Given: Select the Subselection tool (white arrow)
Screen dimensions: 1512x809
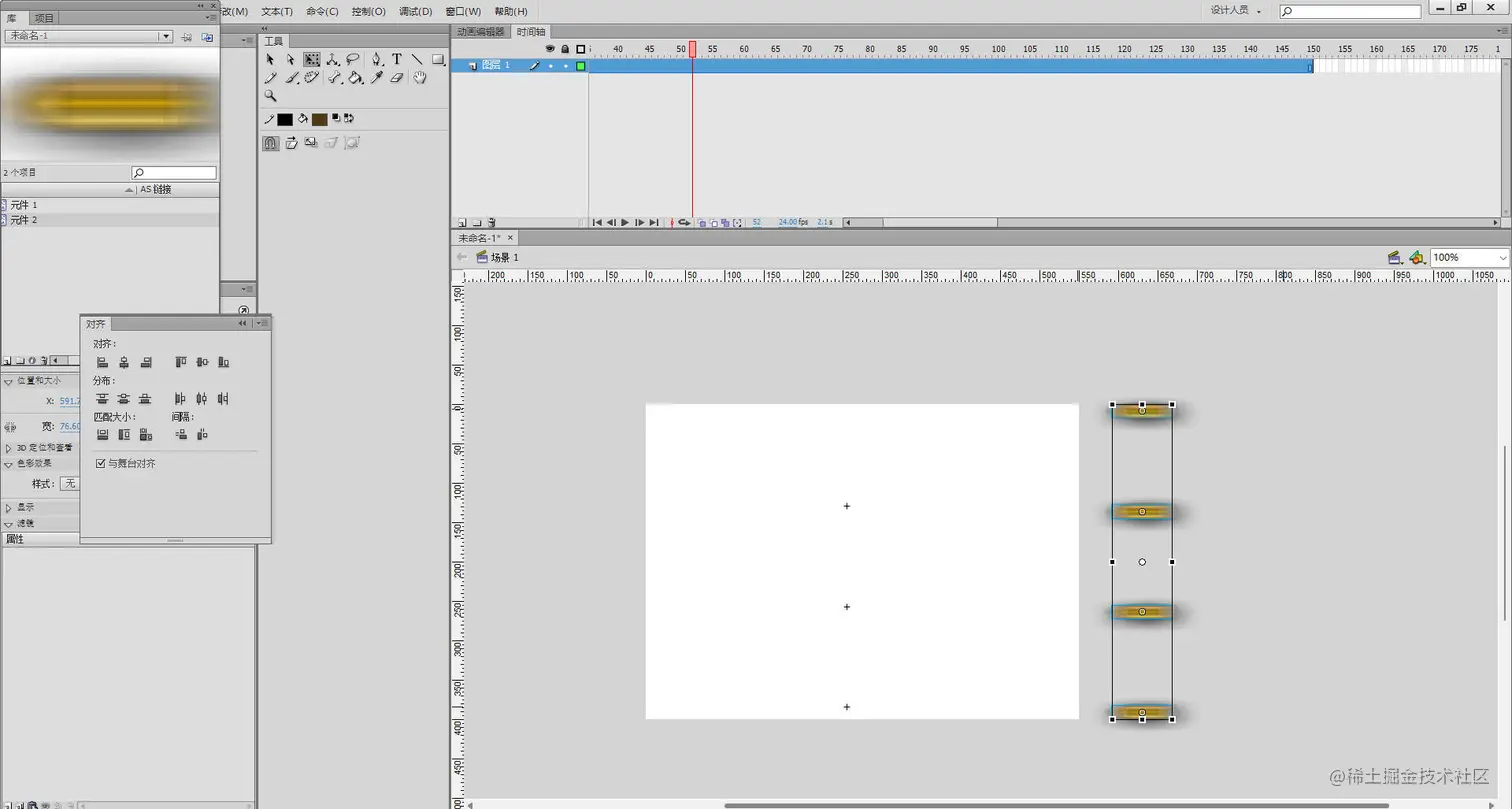Looking at the screenshot, I should [x=291, y=59].
